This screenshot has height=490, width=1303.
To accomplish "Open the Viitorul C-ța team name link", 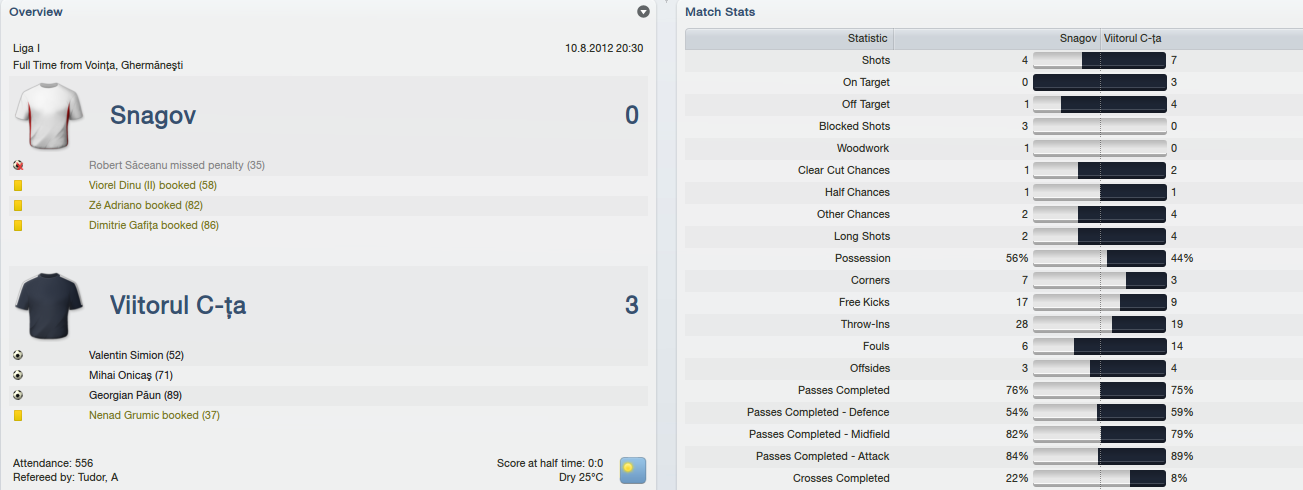I will [x=178, y=306].
